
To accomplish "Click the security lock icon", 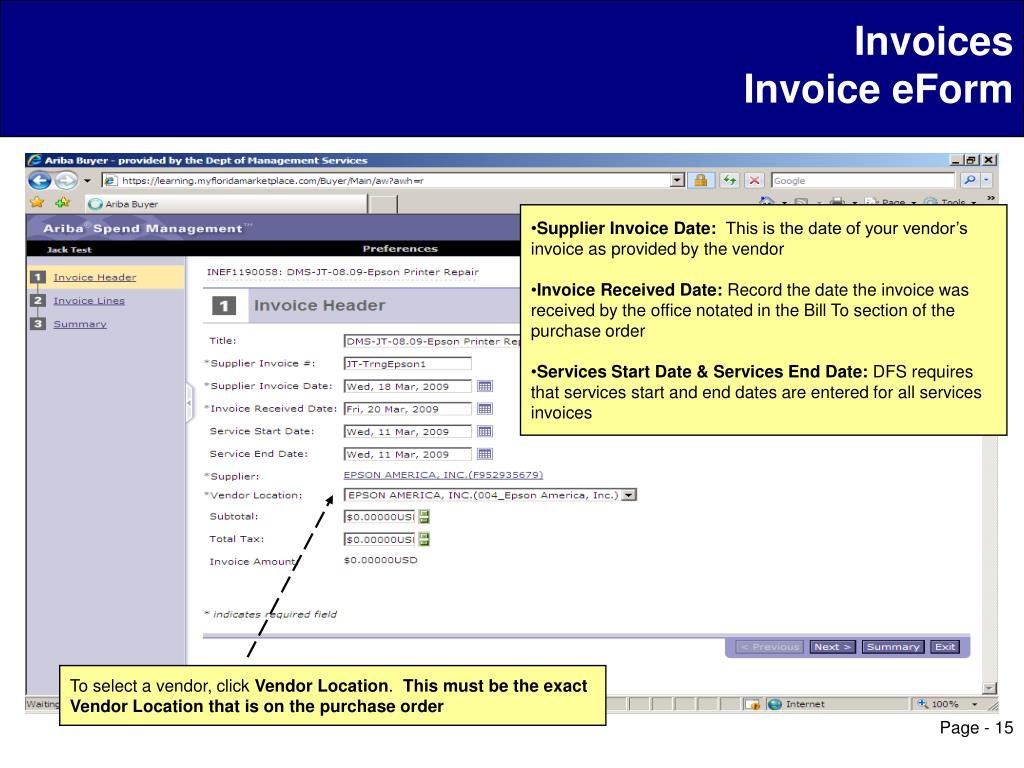I will pyautogui.click(x=701, y=180).
